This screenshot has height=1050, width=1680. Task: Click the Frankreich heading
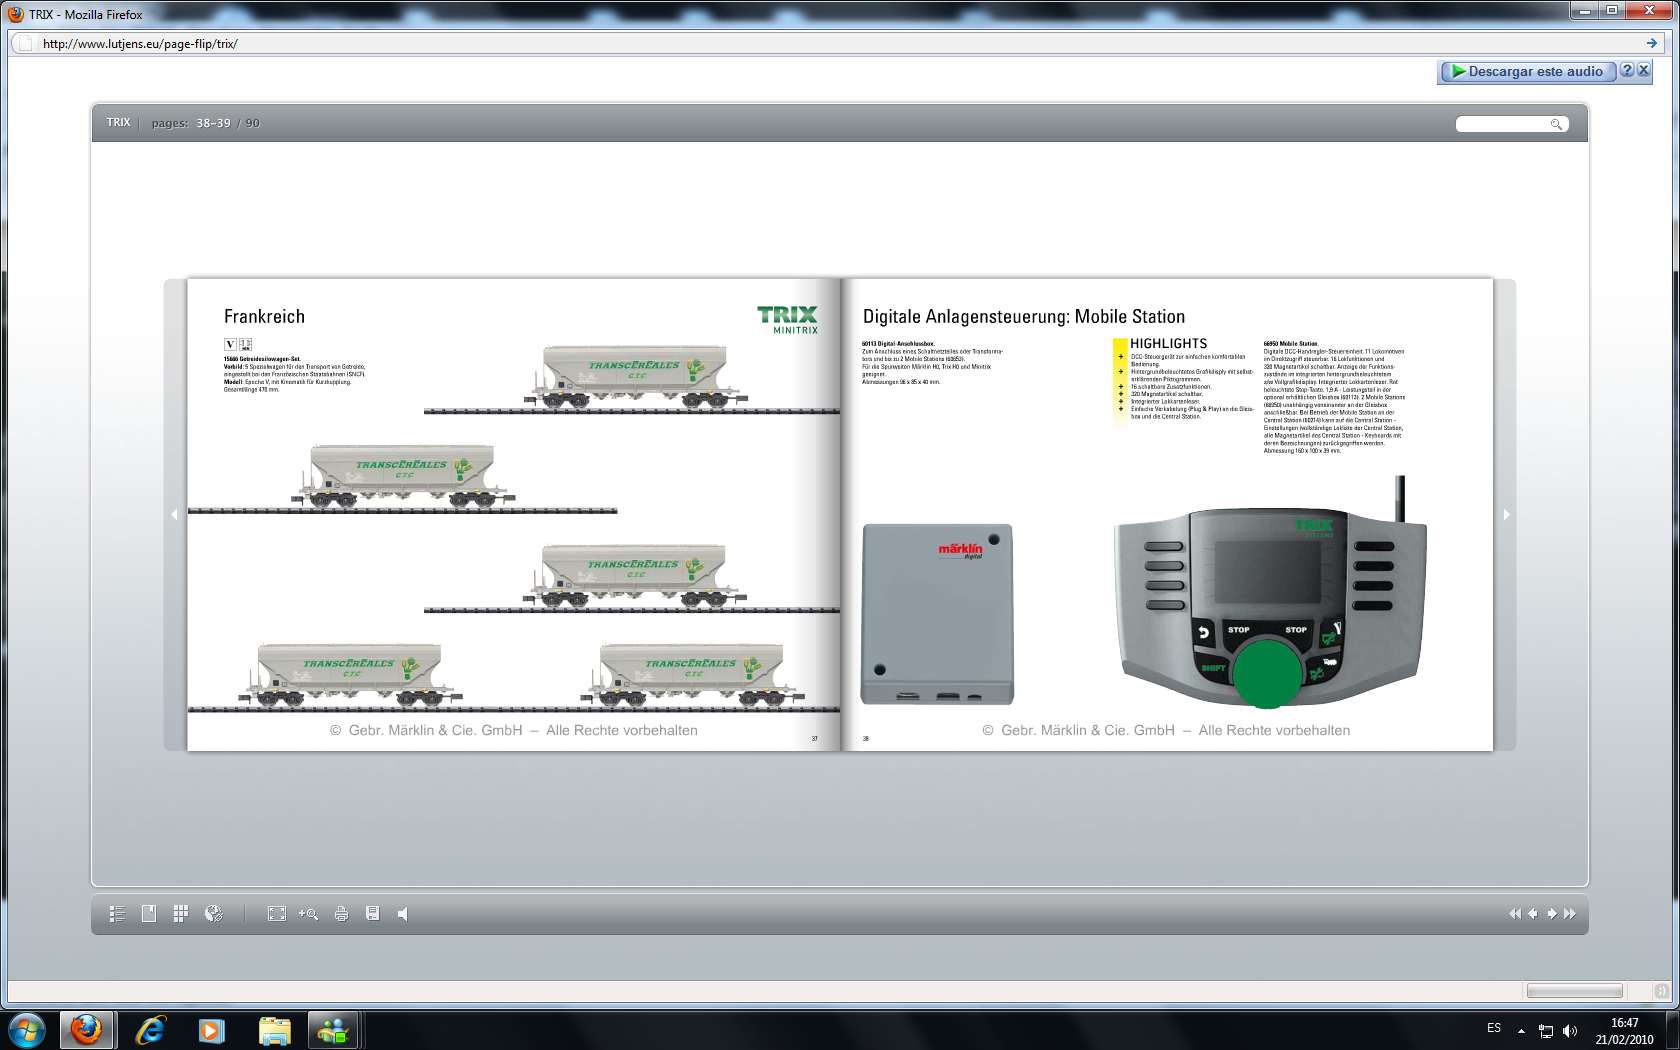(x=264, y=317)
